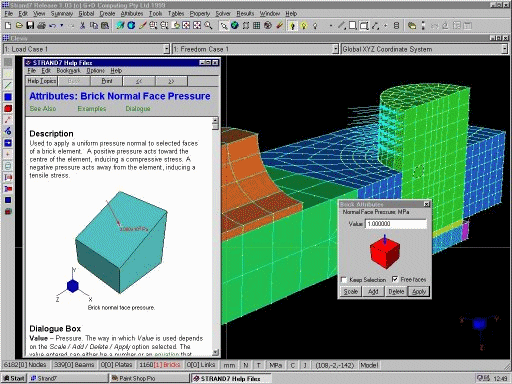Click the next topic >> button
This screenshot has height=384, width=512.
(x=171, y=81)
